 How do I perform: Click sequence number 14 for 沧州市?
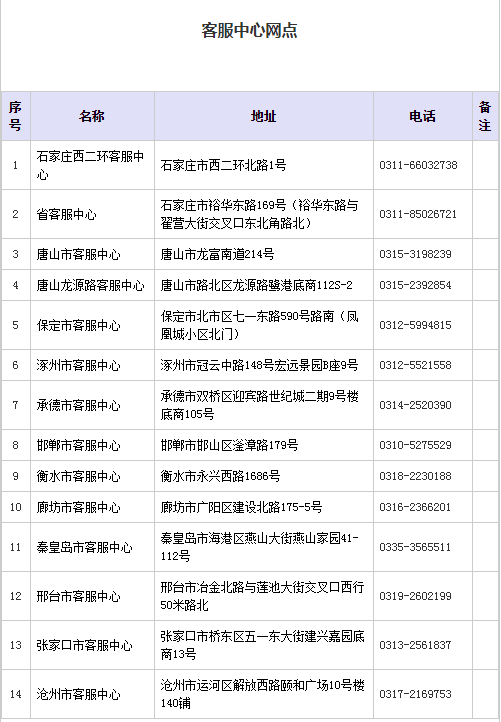tap(16, 694)
